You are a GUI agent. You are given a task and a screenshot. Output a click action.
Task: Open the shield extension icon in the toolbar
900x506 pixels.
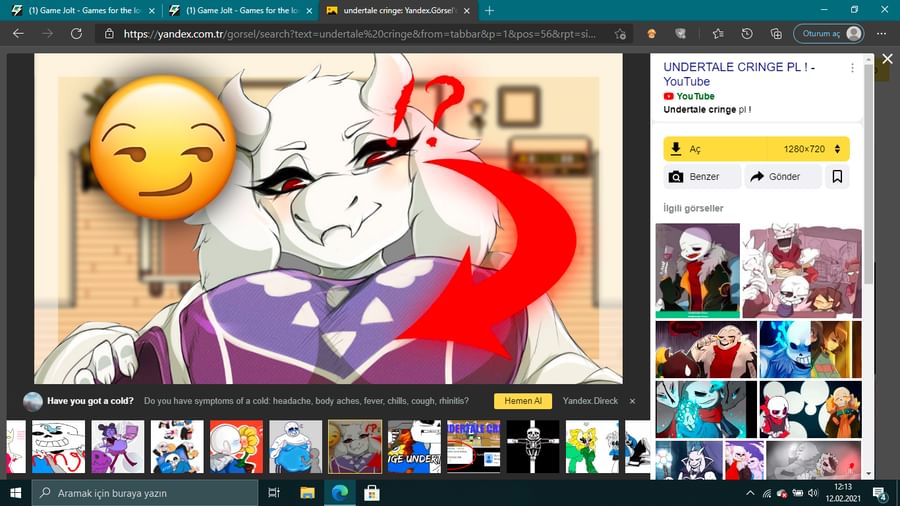click(x=680, y=34)
